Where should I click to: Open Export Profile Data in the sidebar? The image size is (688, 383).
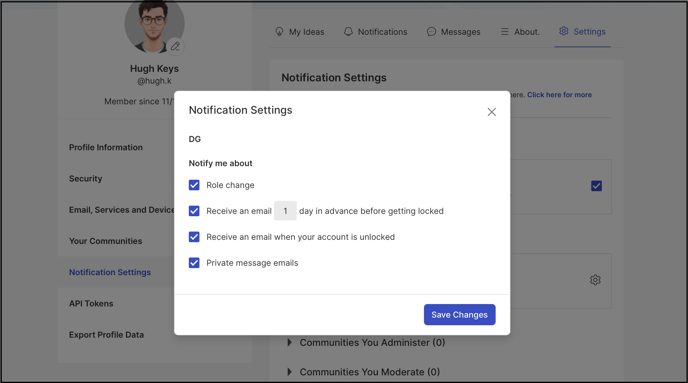[x=106, y=335]
